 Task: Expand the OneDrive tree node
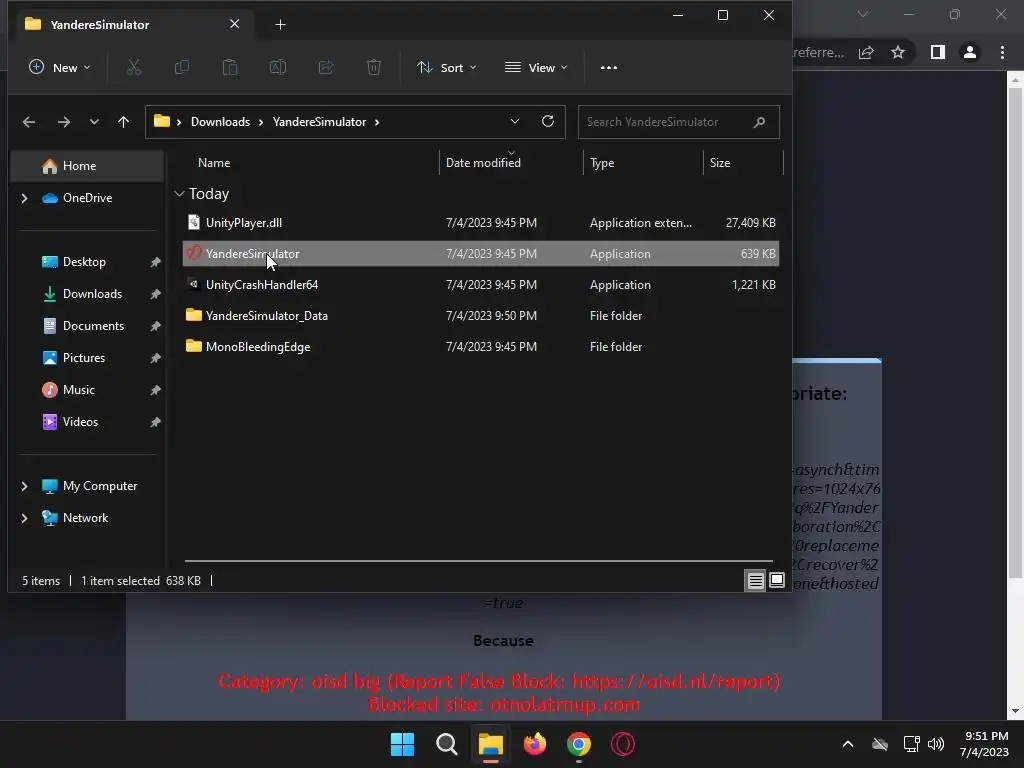[24, 198]
